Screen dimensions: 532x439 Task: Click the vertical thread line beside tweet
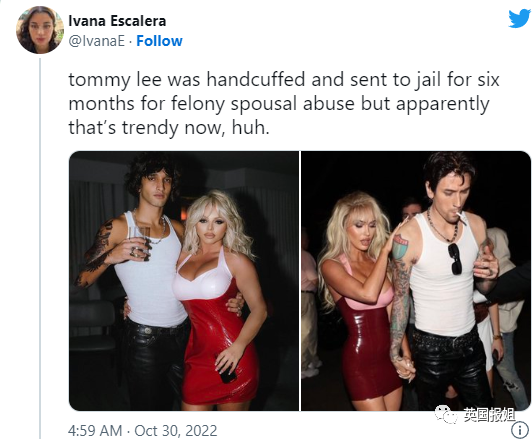40,248
